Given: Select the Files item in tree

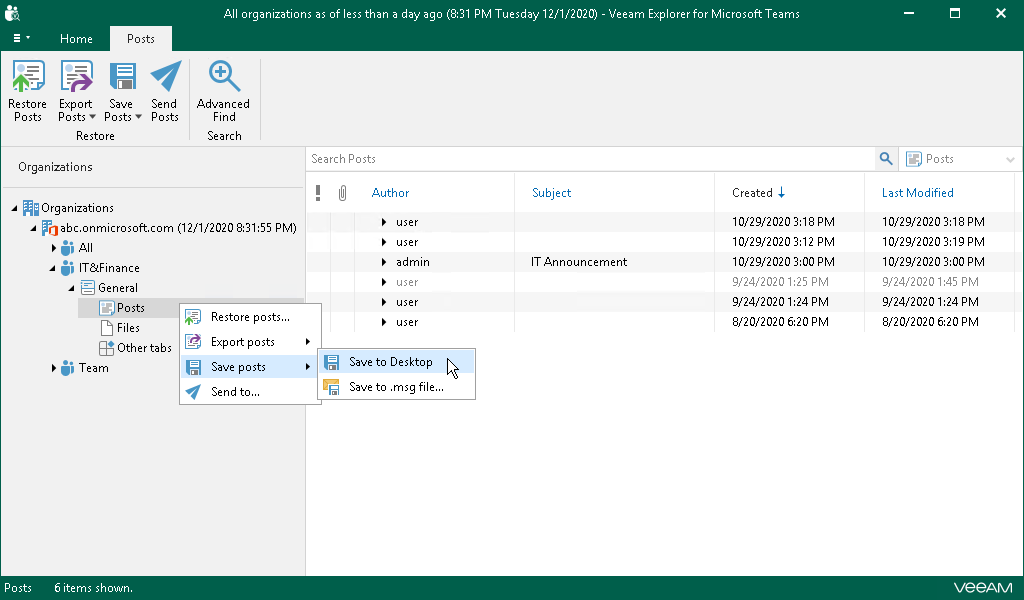Looking at the screenshot, I should (128, 328).
